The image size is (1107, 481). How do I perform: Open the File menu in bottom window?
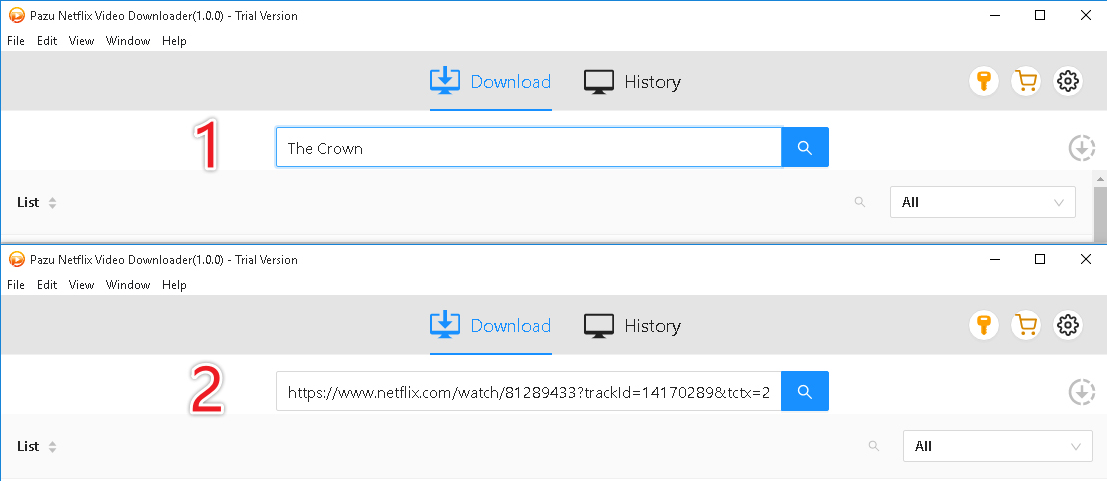[x=16, y=285]
